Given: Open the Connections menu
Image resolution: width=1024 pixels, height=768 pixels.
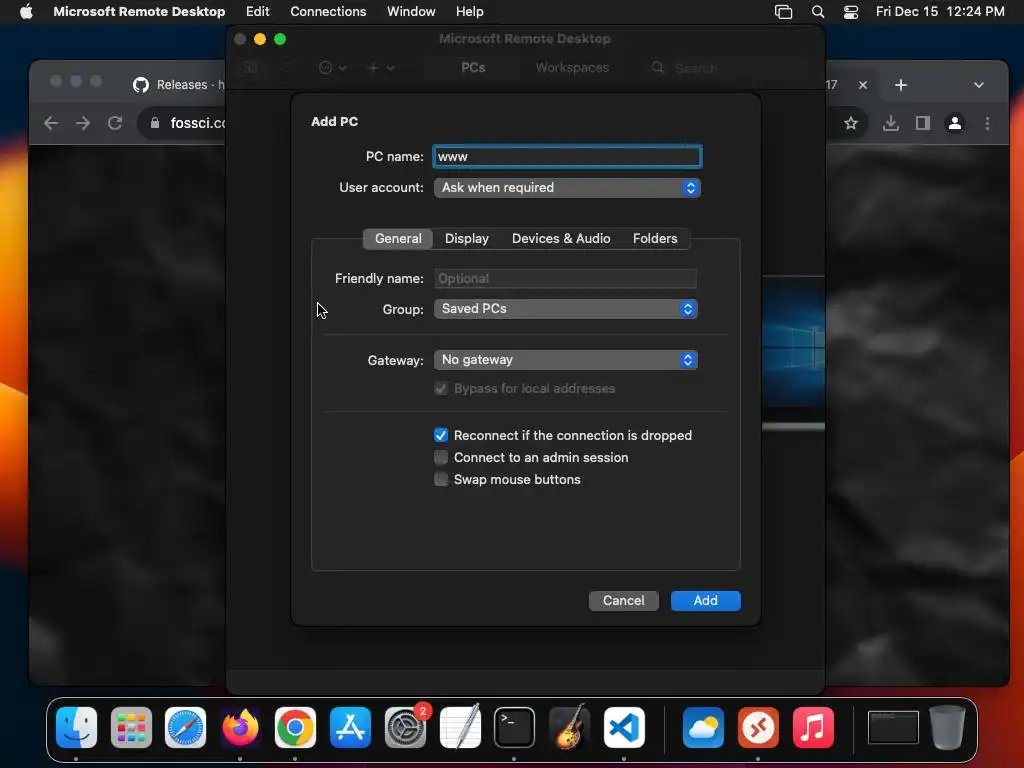Looking at the screenshot, I should tap(328, 11).
